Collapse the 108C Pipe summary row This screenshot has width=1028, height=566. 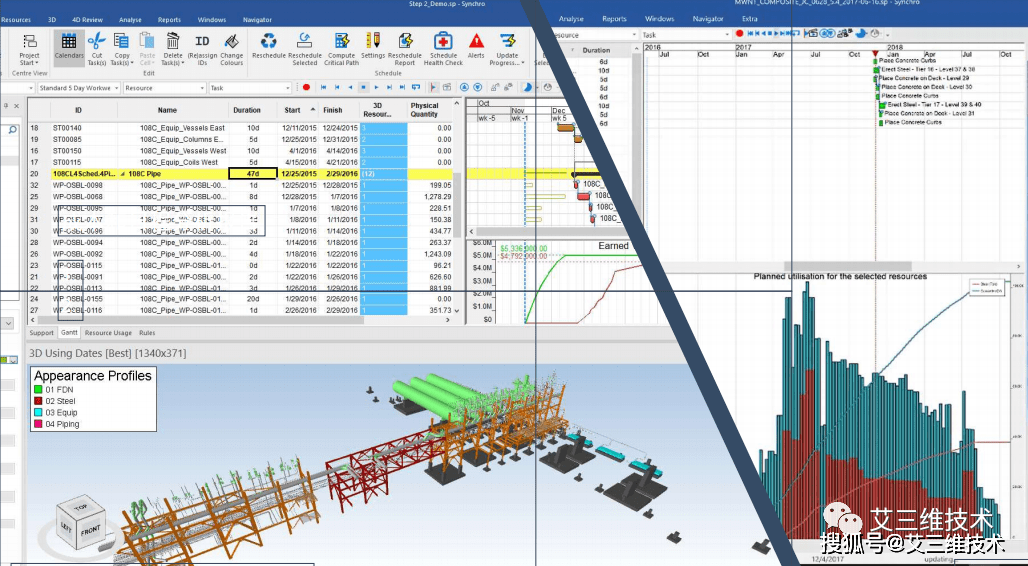[x=123, y=174]
